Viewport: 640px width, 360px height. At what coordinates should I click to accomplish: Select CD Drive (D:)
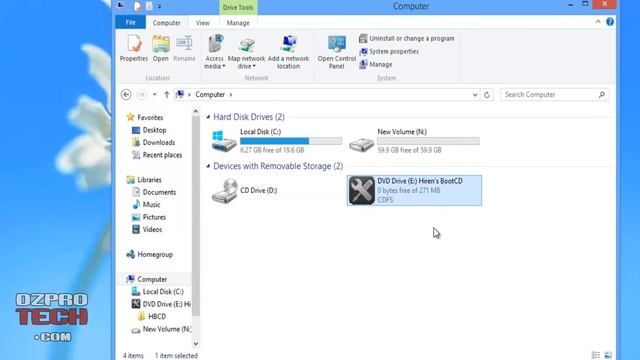point(245,191)
